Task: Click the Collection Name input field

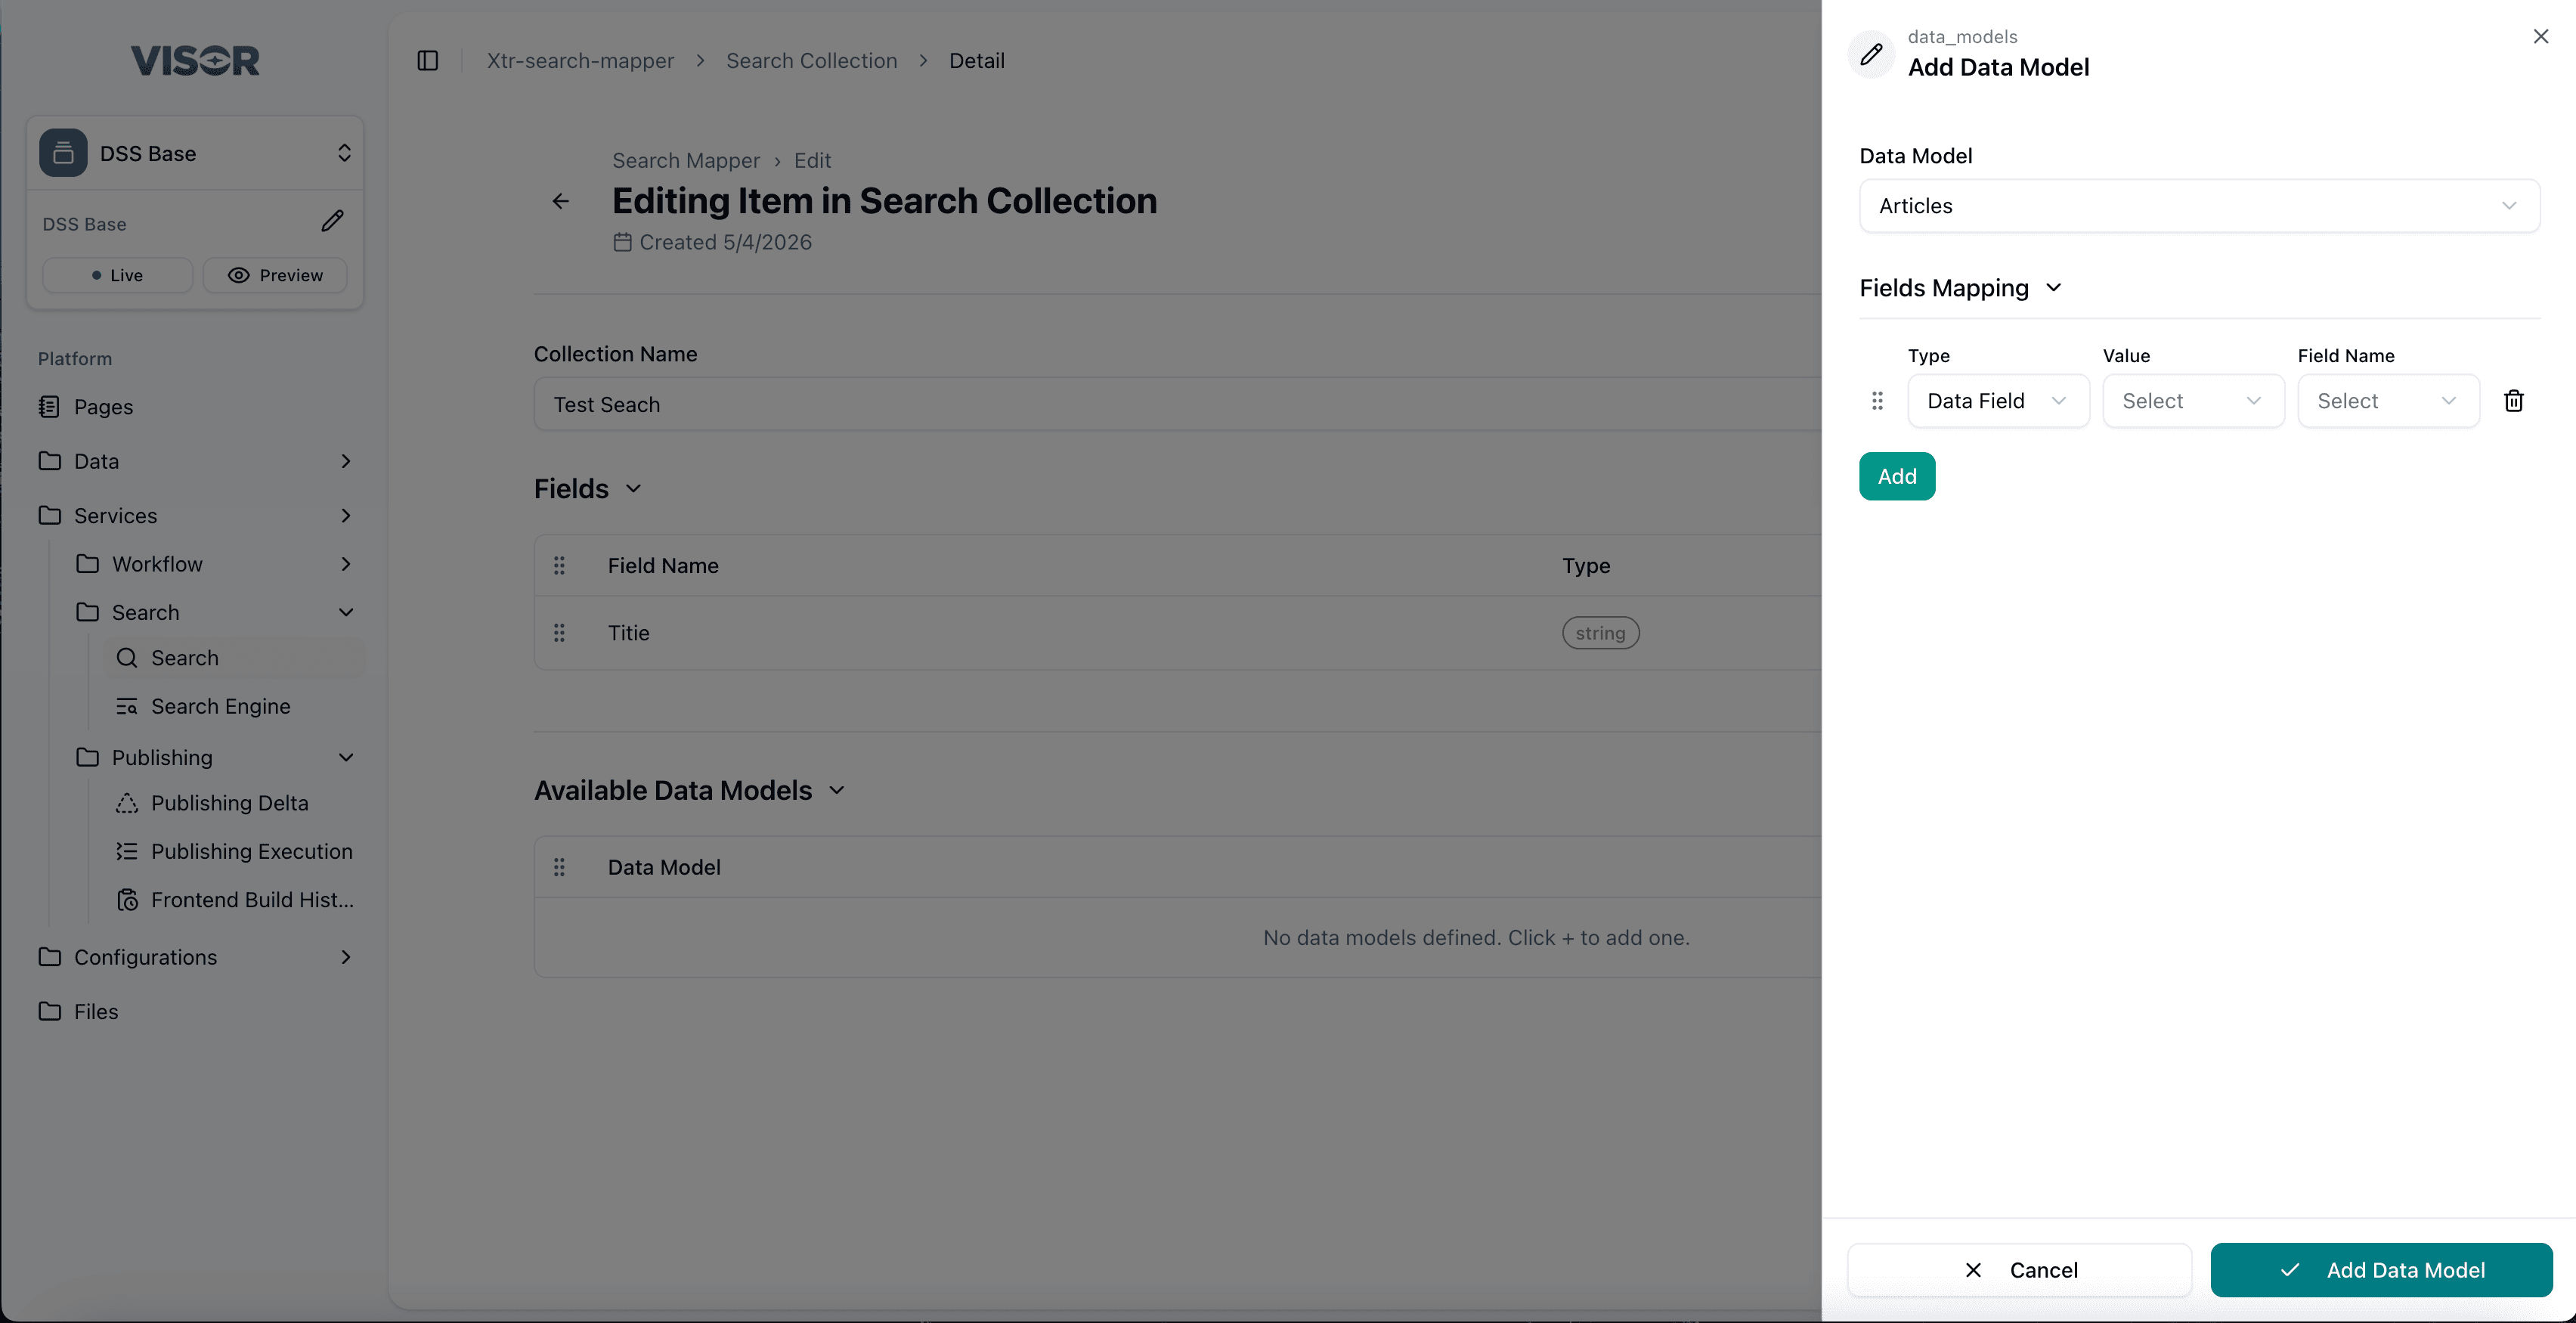Action: 1177,404
